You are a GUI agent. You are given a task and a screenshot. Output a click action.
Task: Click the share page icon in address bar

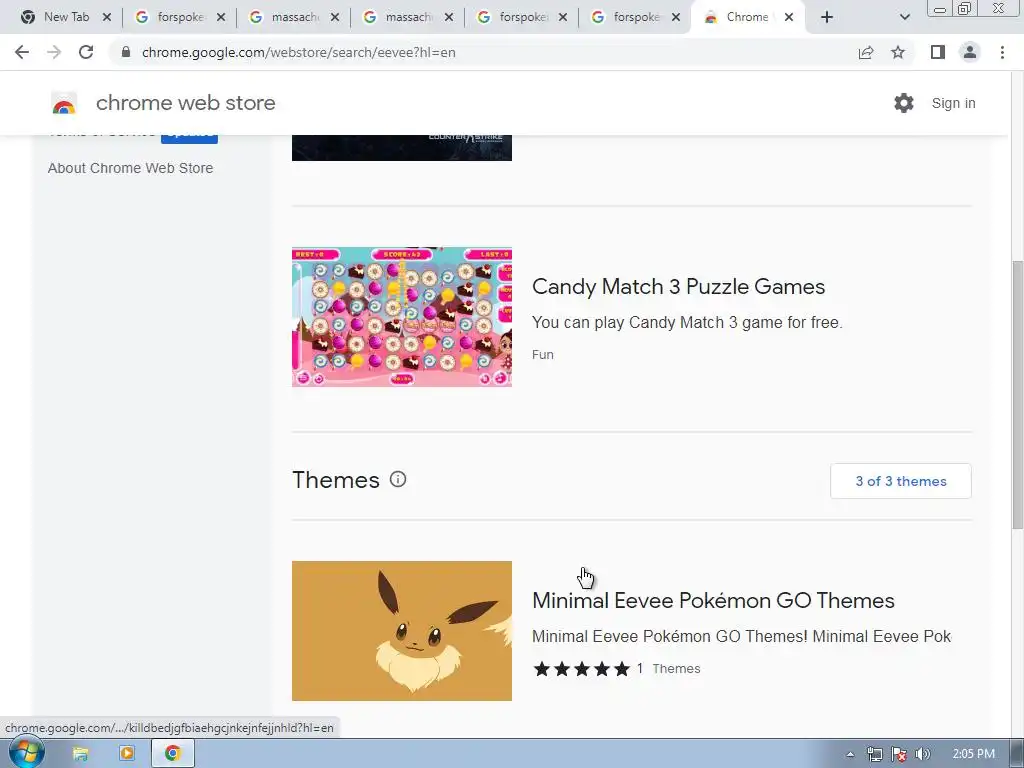pyautogui.click(x=866, y=52)
